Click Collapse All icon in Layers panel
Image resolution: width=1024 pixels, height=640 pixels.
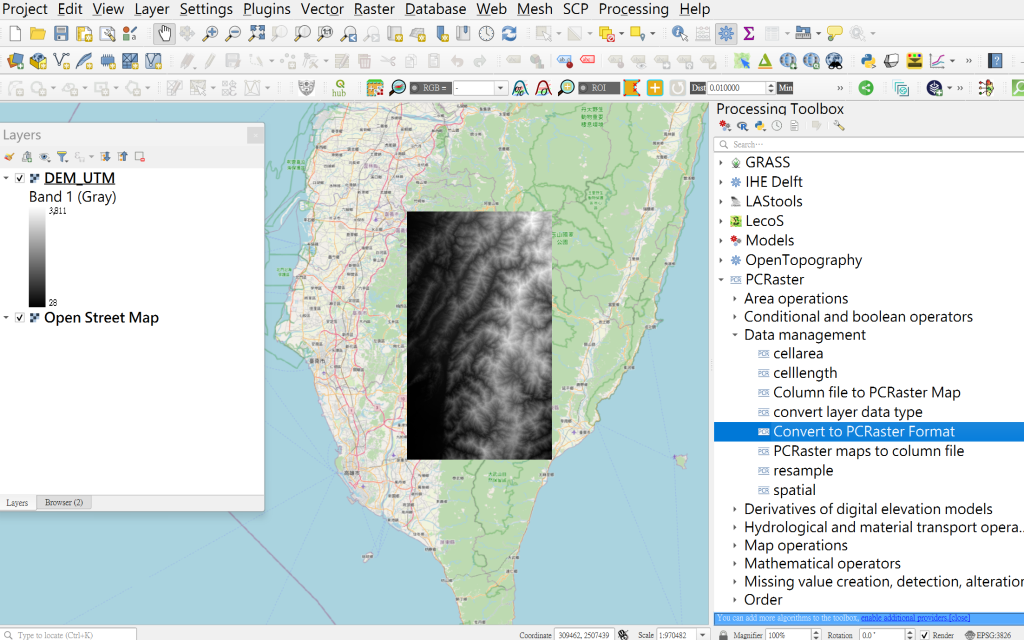coord(123,157)
